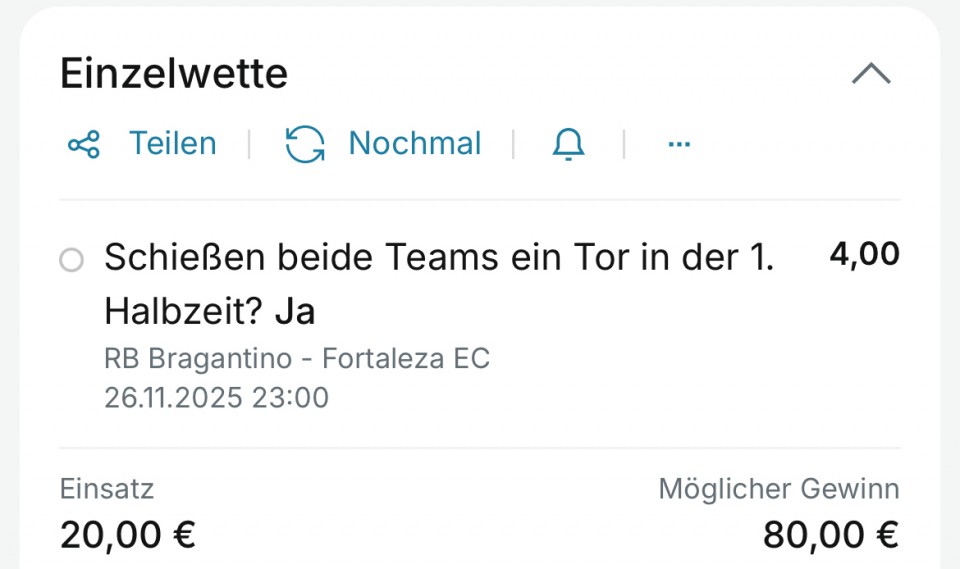Enable notifications with the bell icon
The width and height of the screenshot is (960, 569).
568,145
